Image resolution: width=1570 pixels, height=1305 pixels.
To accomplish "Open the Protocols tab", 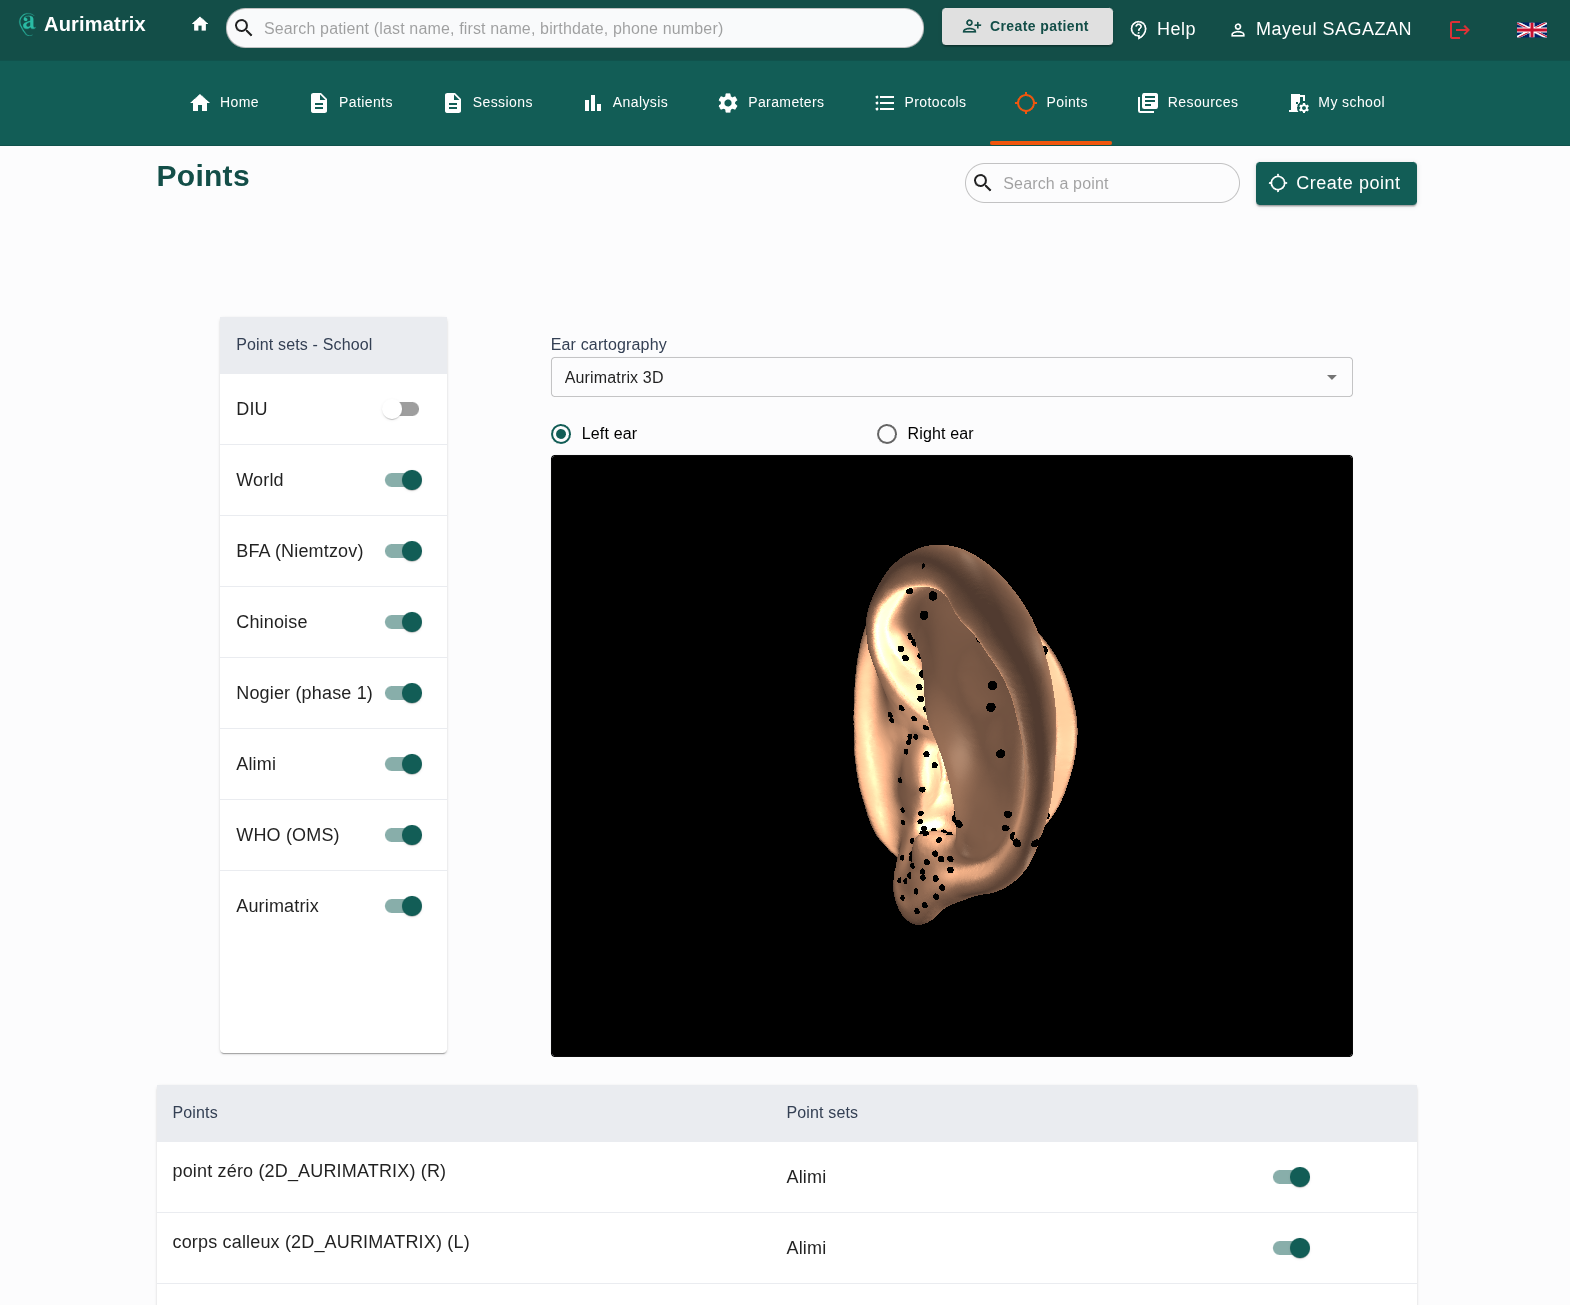I will point(920,103).
